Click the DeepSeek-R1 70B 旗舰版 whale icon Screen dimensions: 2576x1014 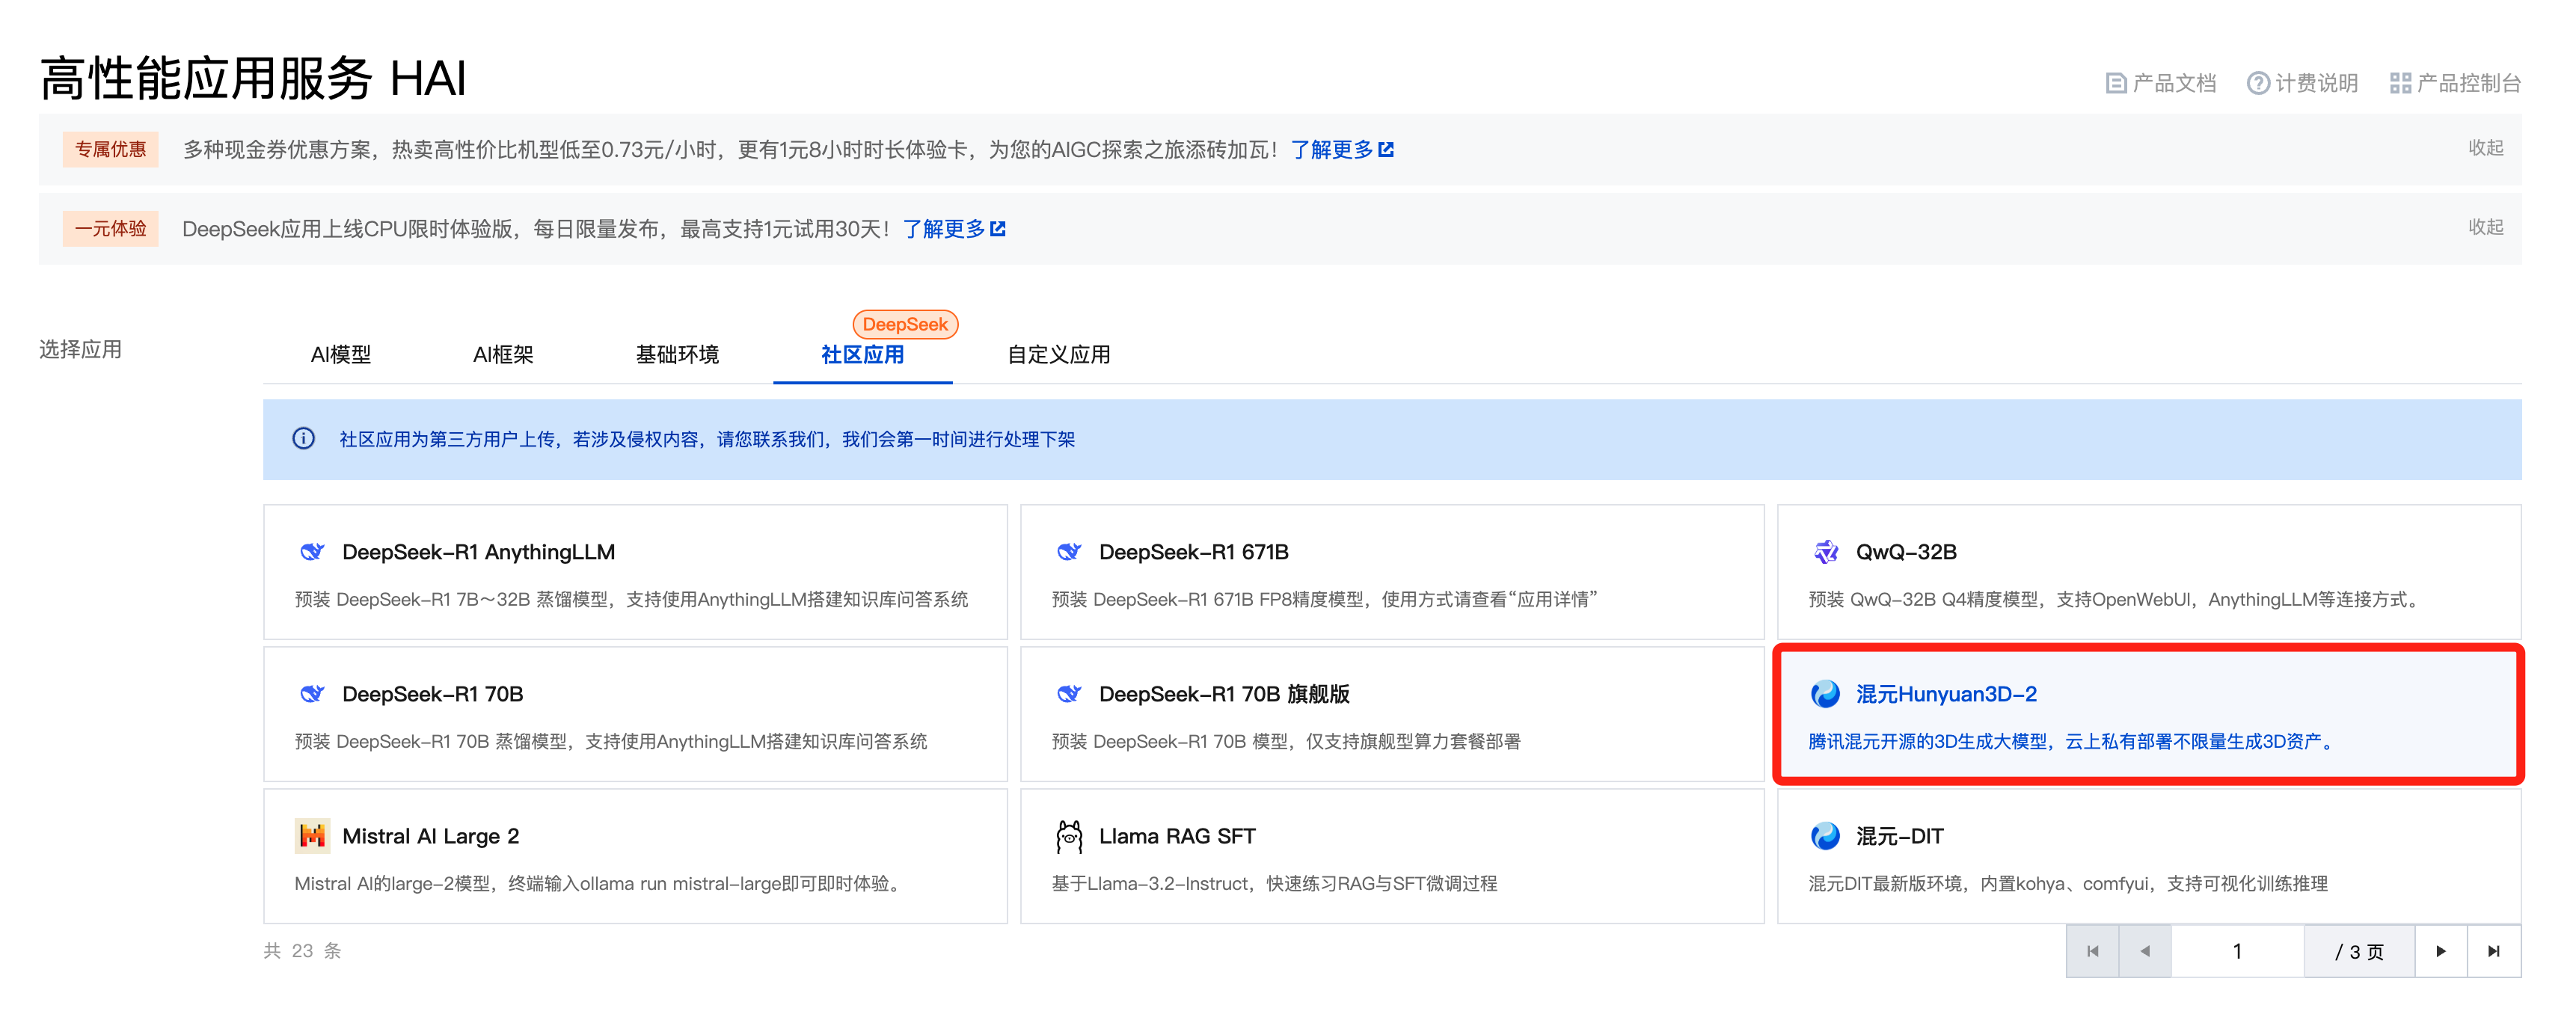(1069, 693)
